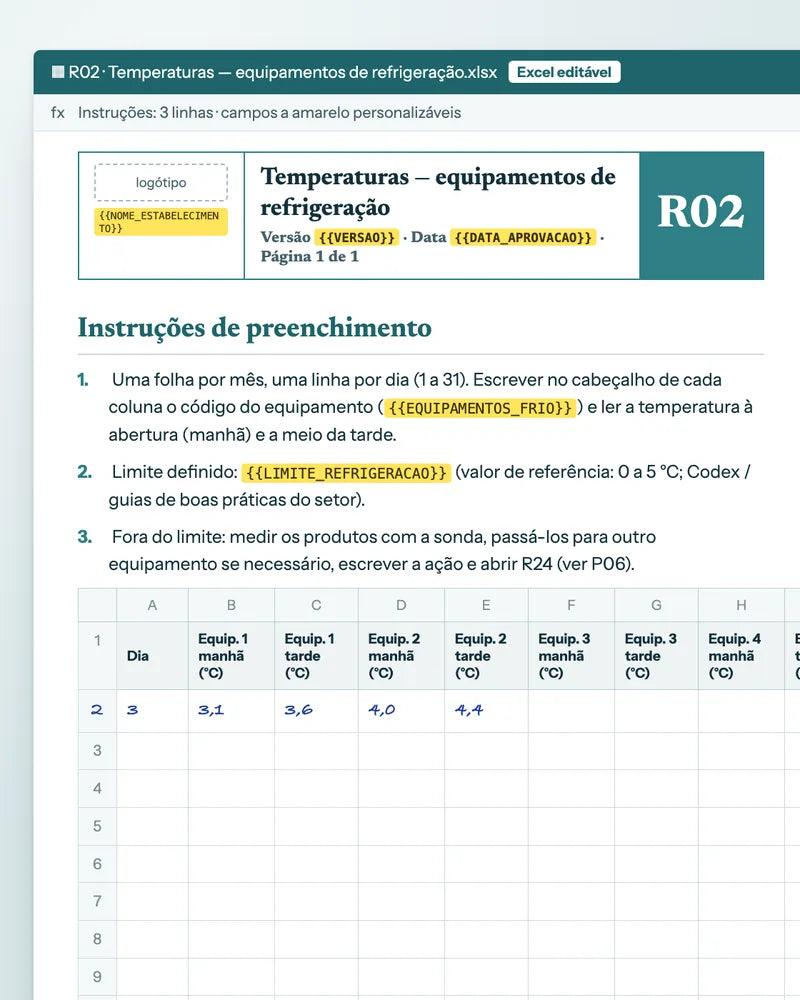Click the 'Equip. 3 manhã (°C)' header cell
The height and width of the screenshot is (1000, 800).
pyautogui.click(x=571, y=656)
